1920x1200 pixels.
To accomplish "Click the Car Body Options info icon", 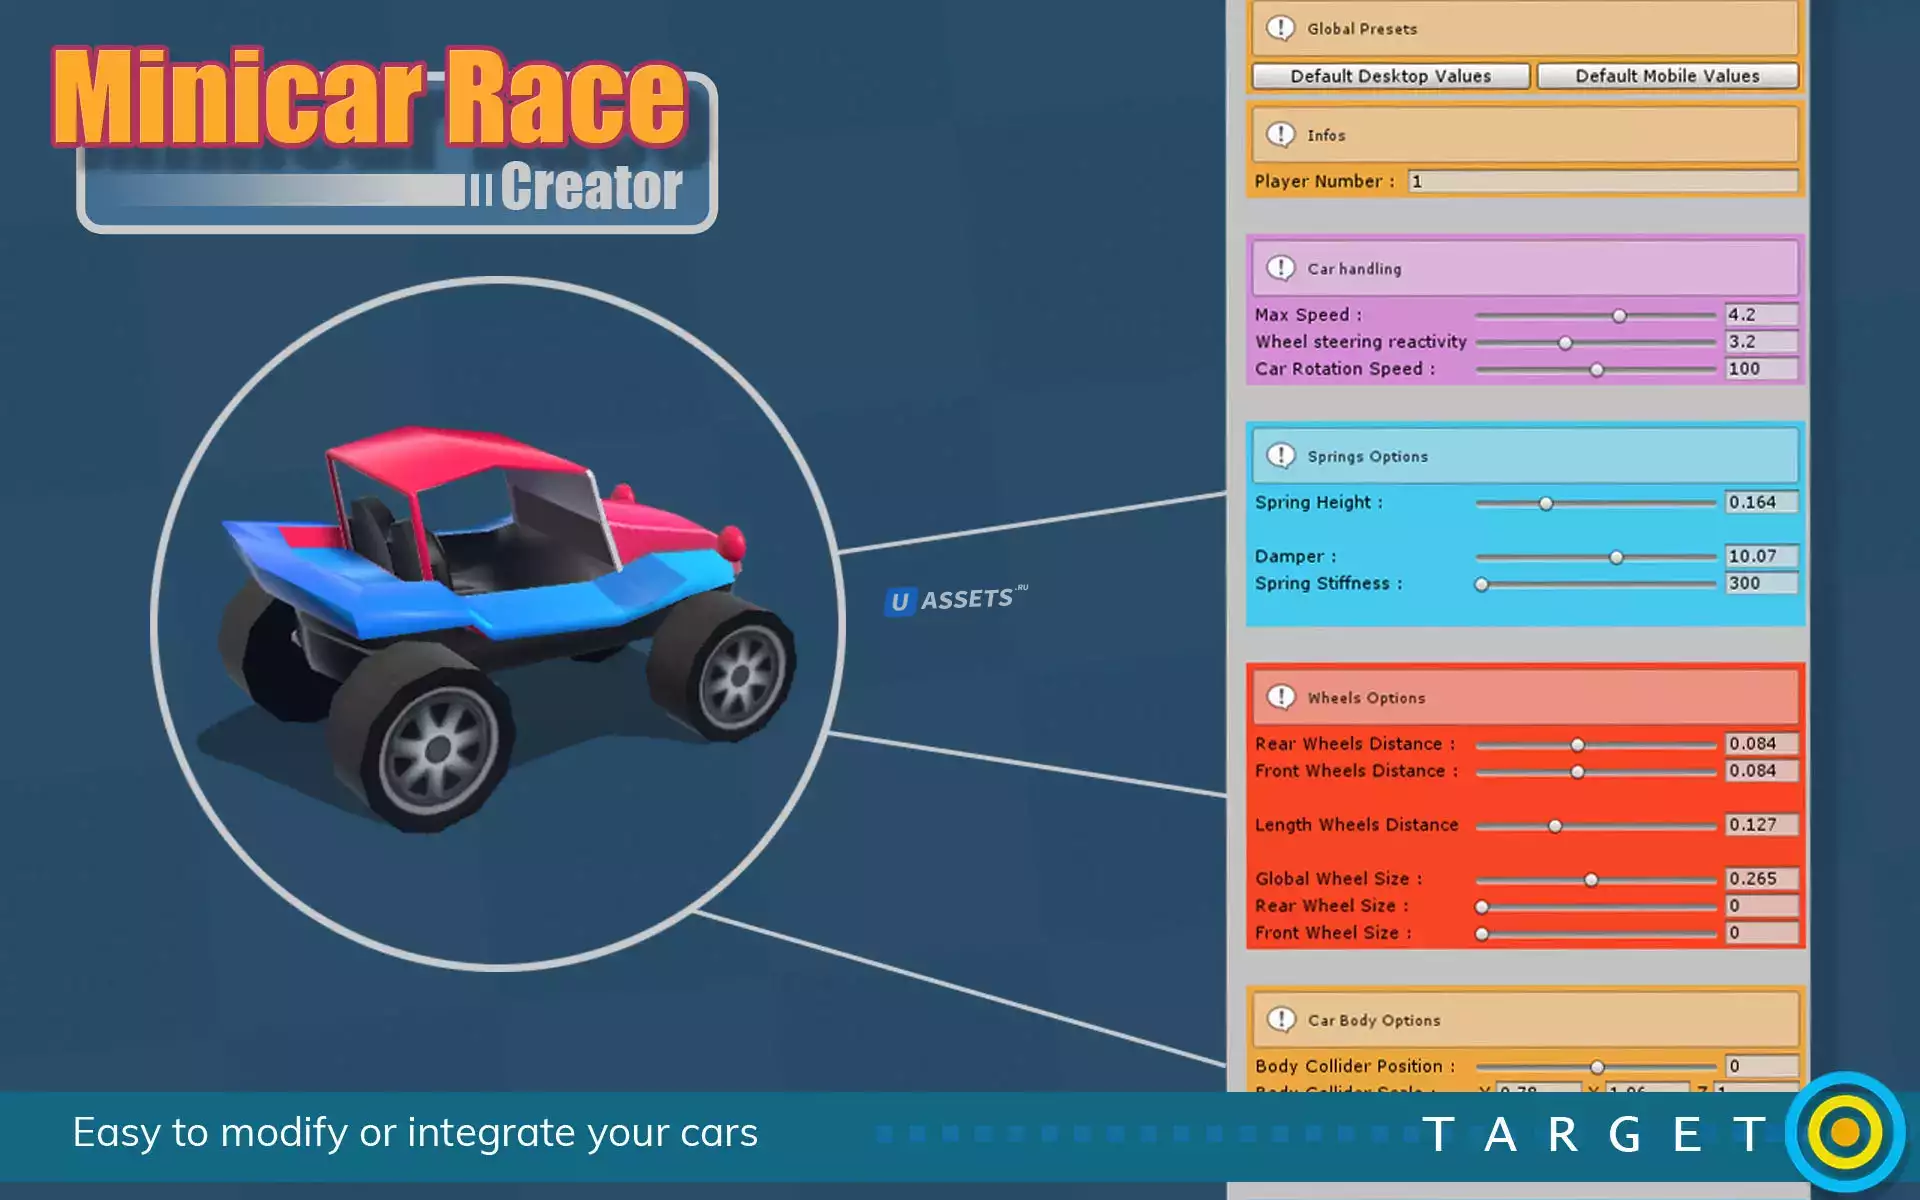I will coord(1280,1019).
